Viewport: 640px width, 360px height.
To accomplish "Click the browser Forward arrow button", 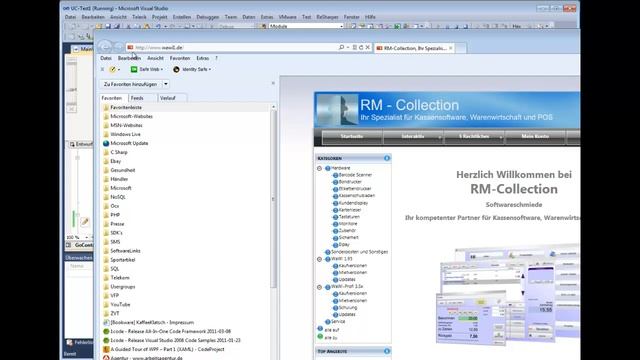I will tap(118, 48).
